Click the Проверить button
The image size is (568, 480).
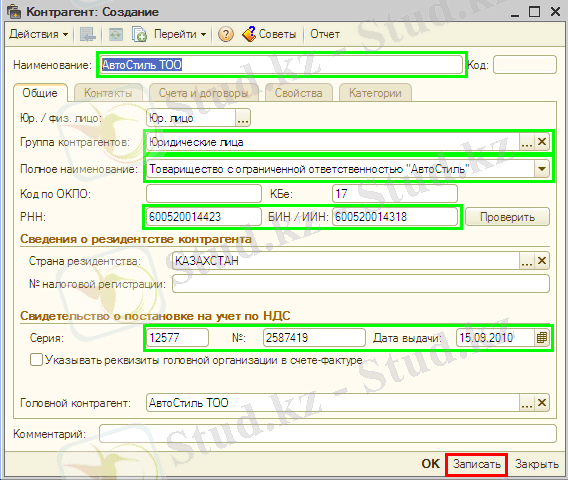coord(507,217)
